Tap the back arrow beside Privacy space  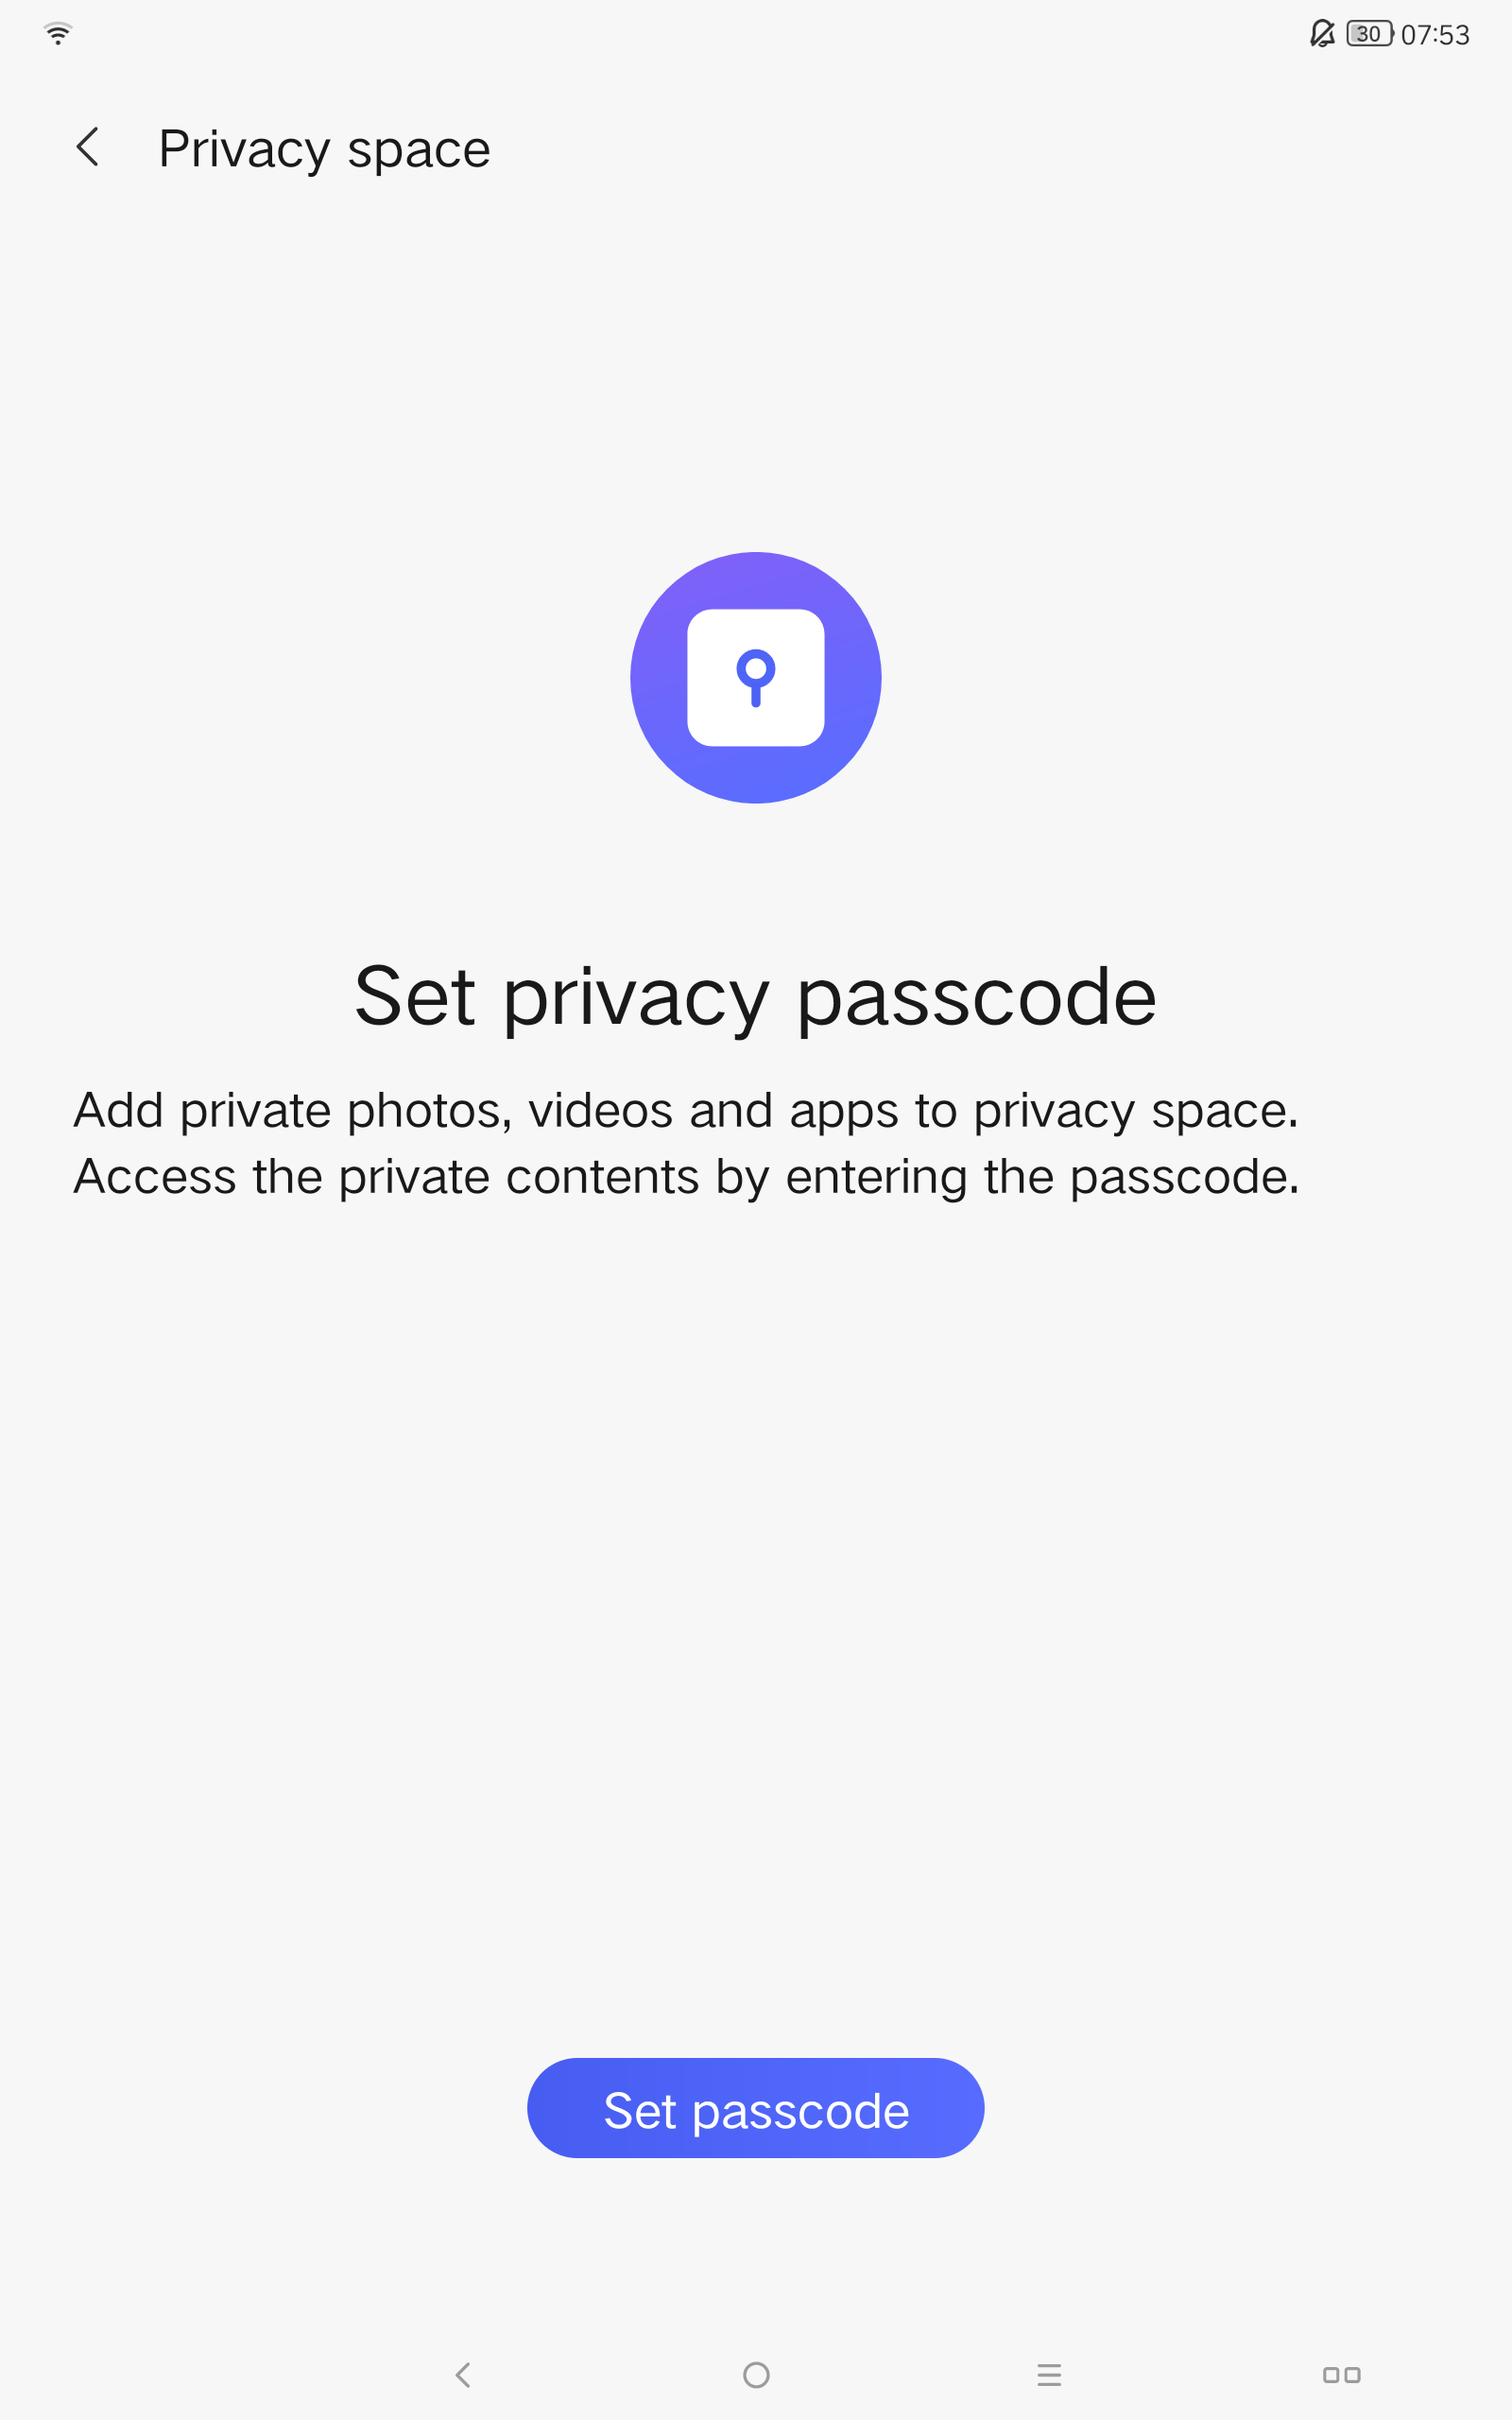coord(88,147)
